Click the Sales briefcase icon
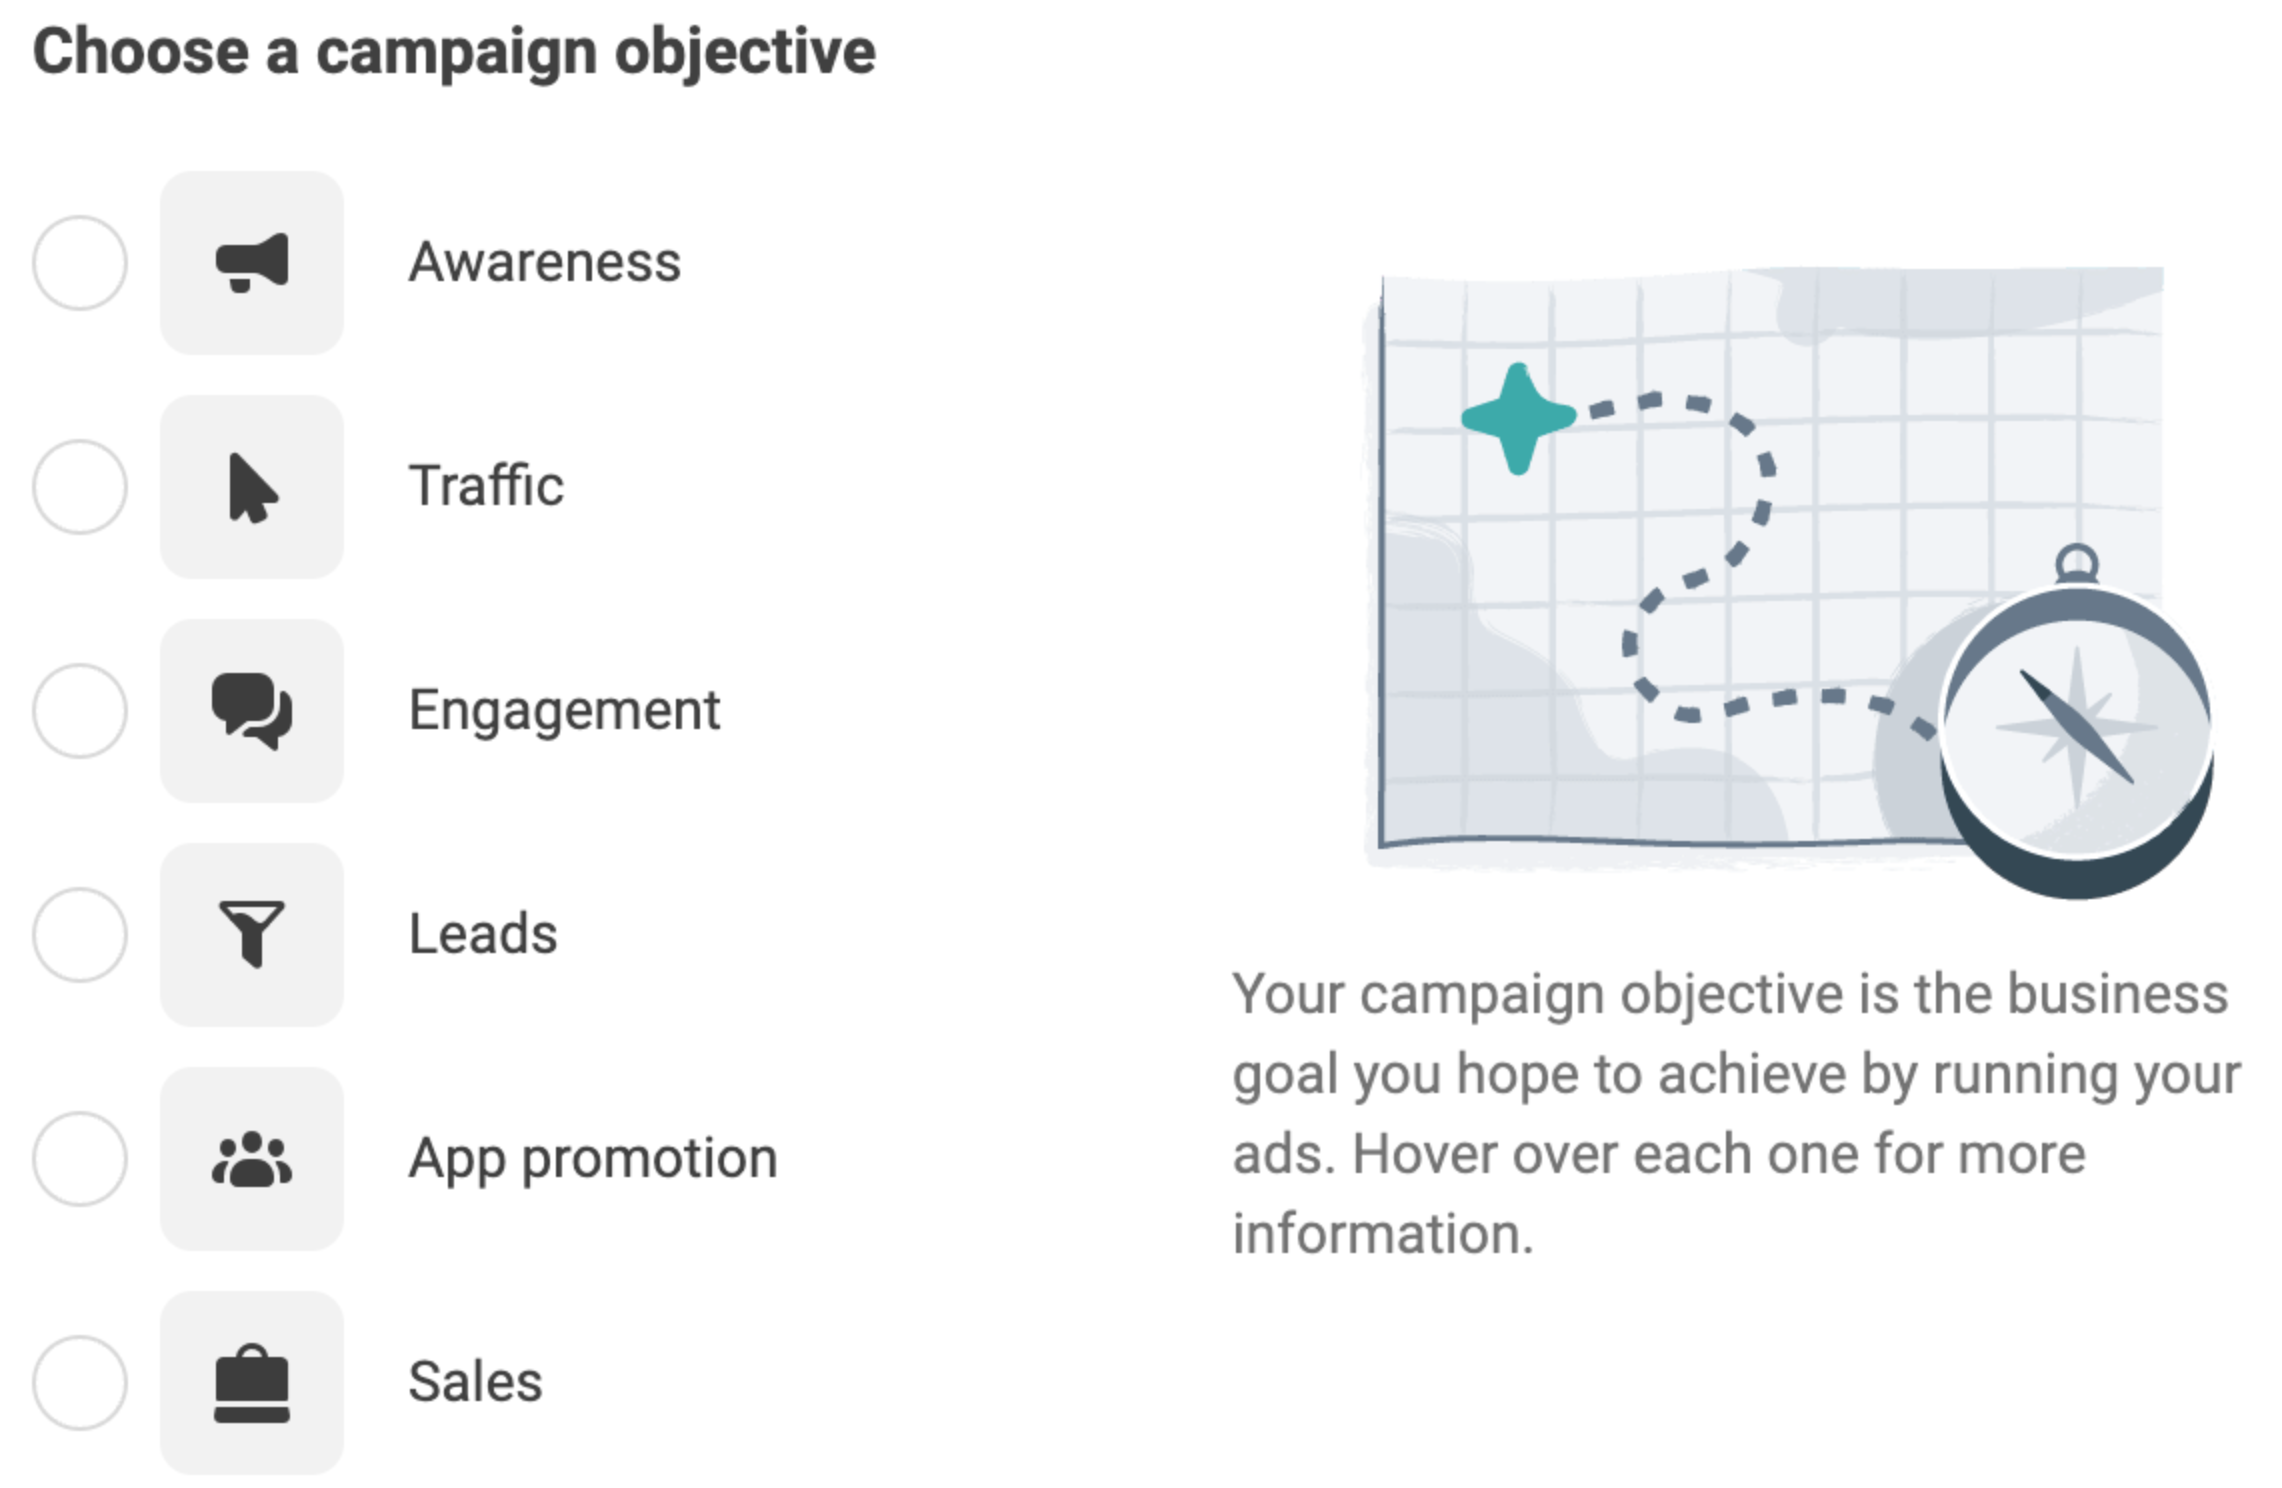The image size is (2282, 1488). (253, 1383)
